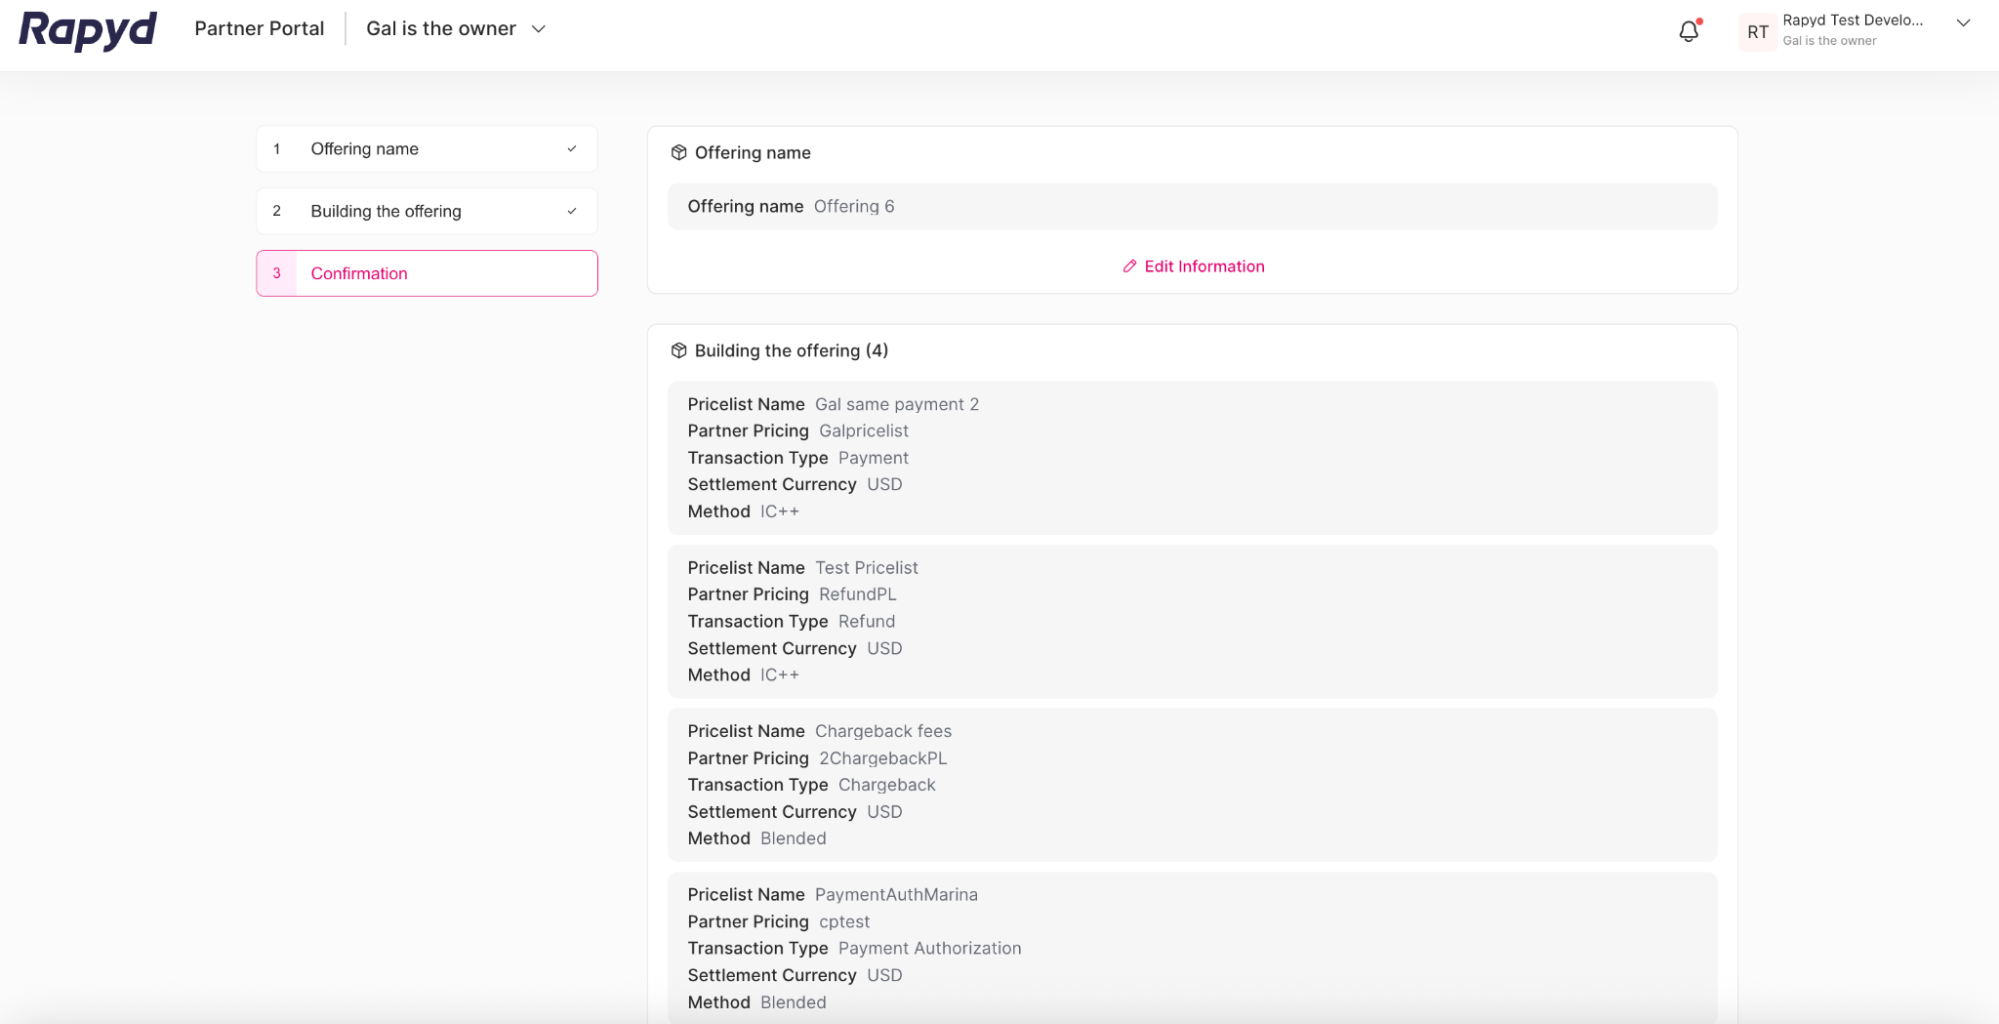
Task: Open the notifications bell
Action: pos(1689,31)
